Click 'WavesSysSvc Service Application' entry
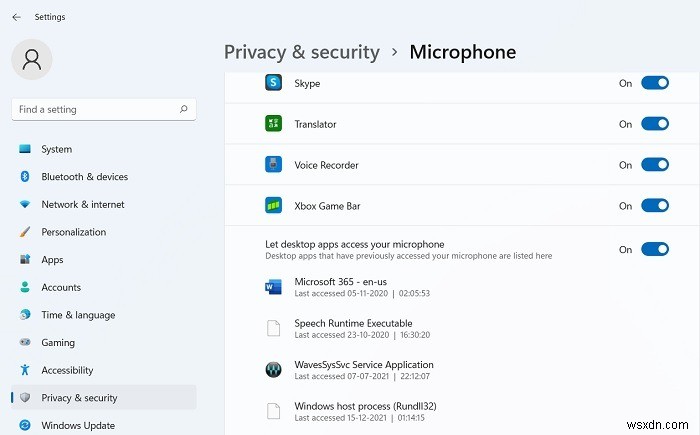The image size is (700, 435). tap(364, 364)
